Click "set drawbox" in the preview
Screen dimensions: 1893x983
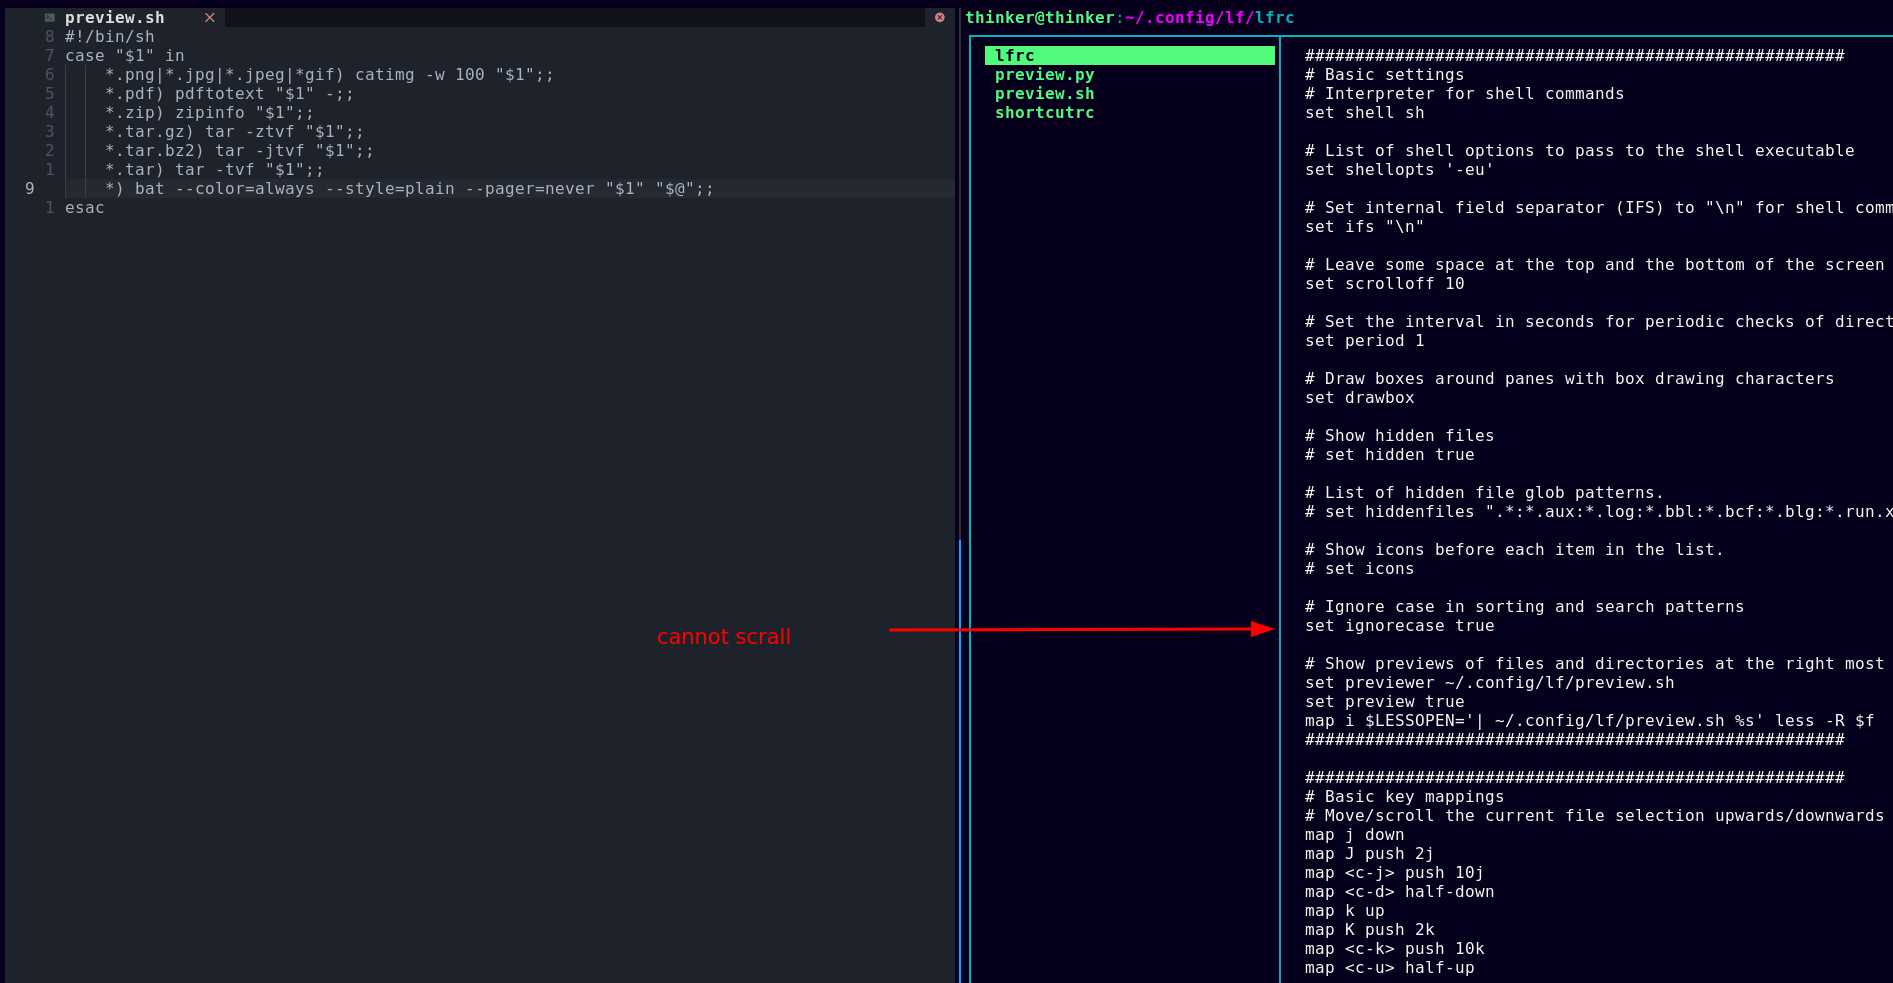tap(1359, 397)
